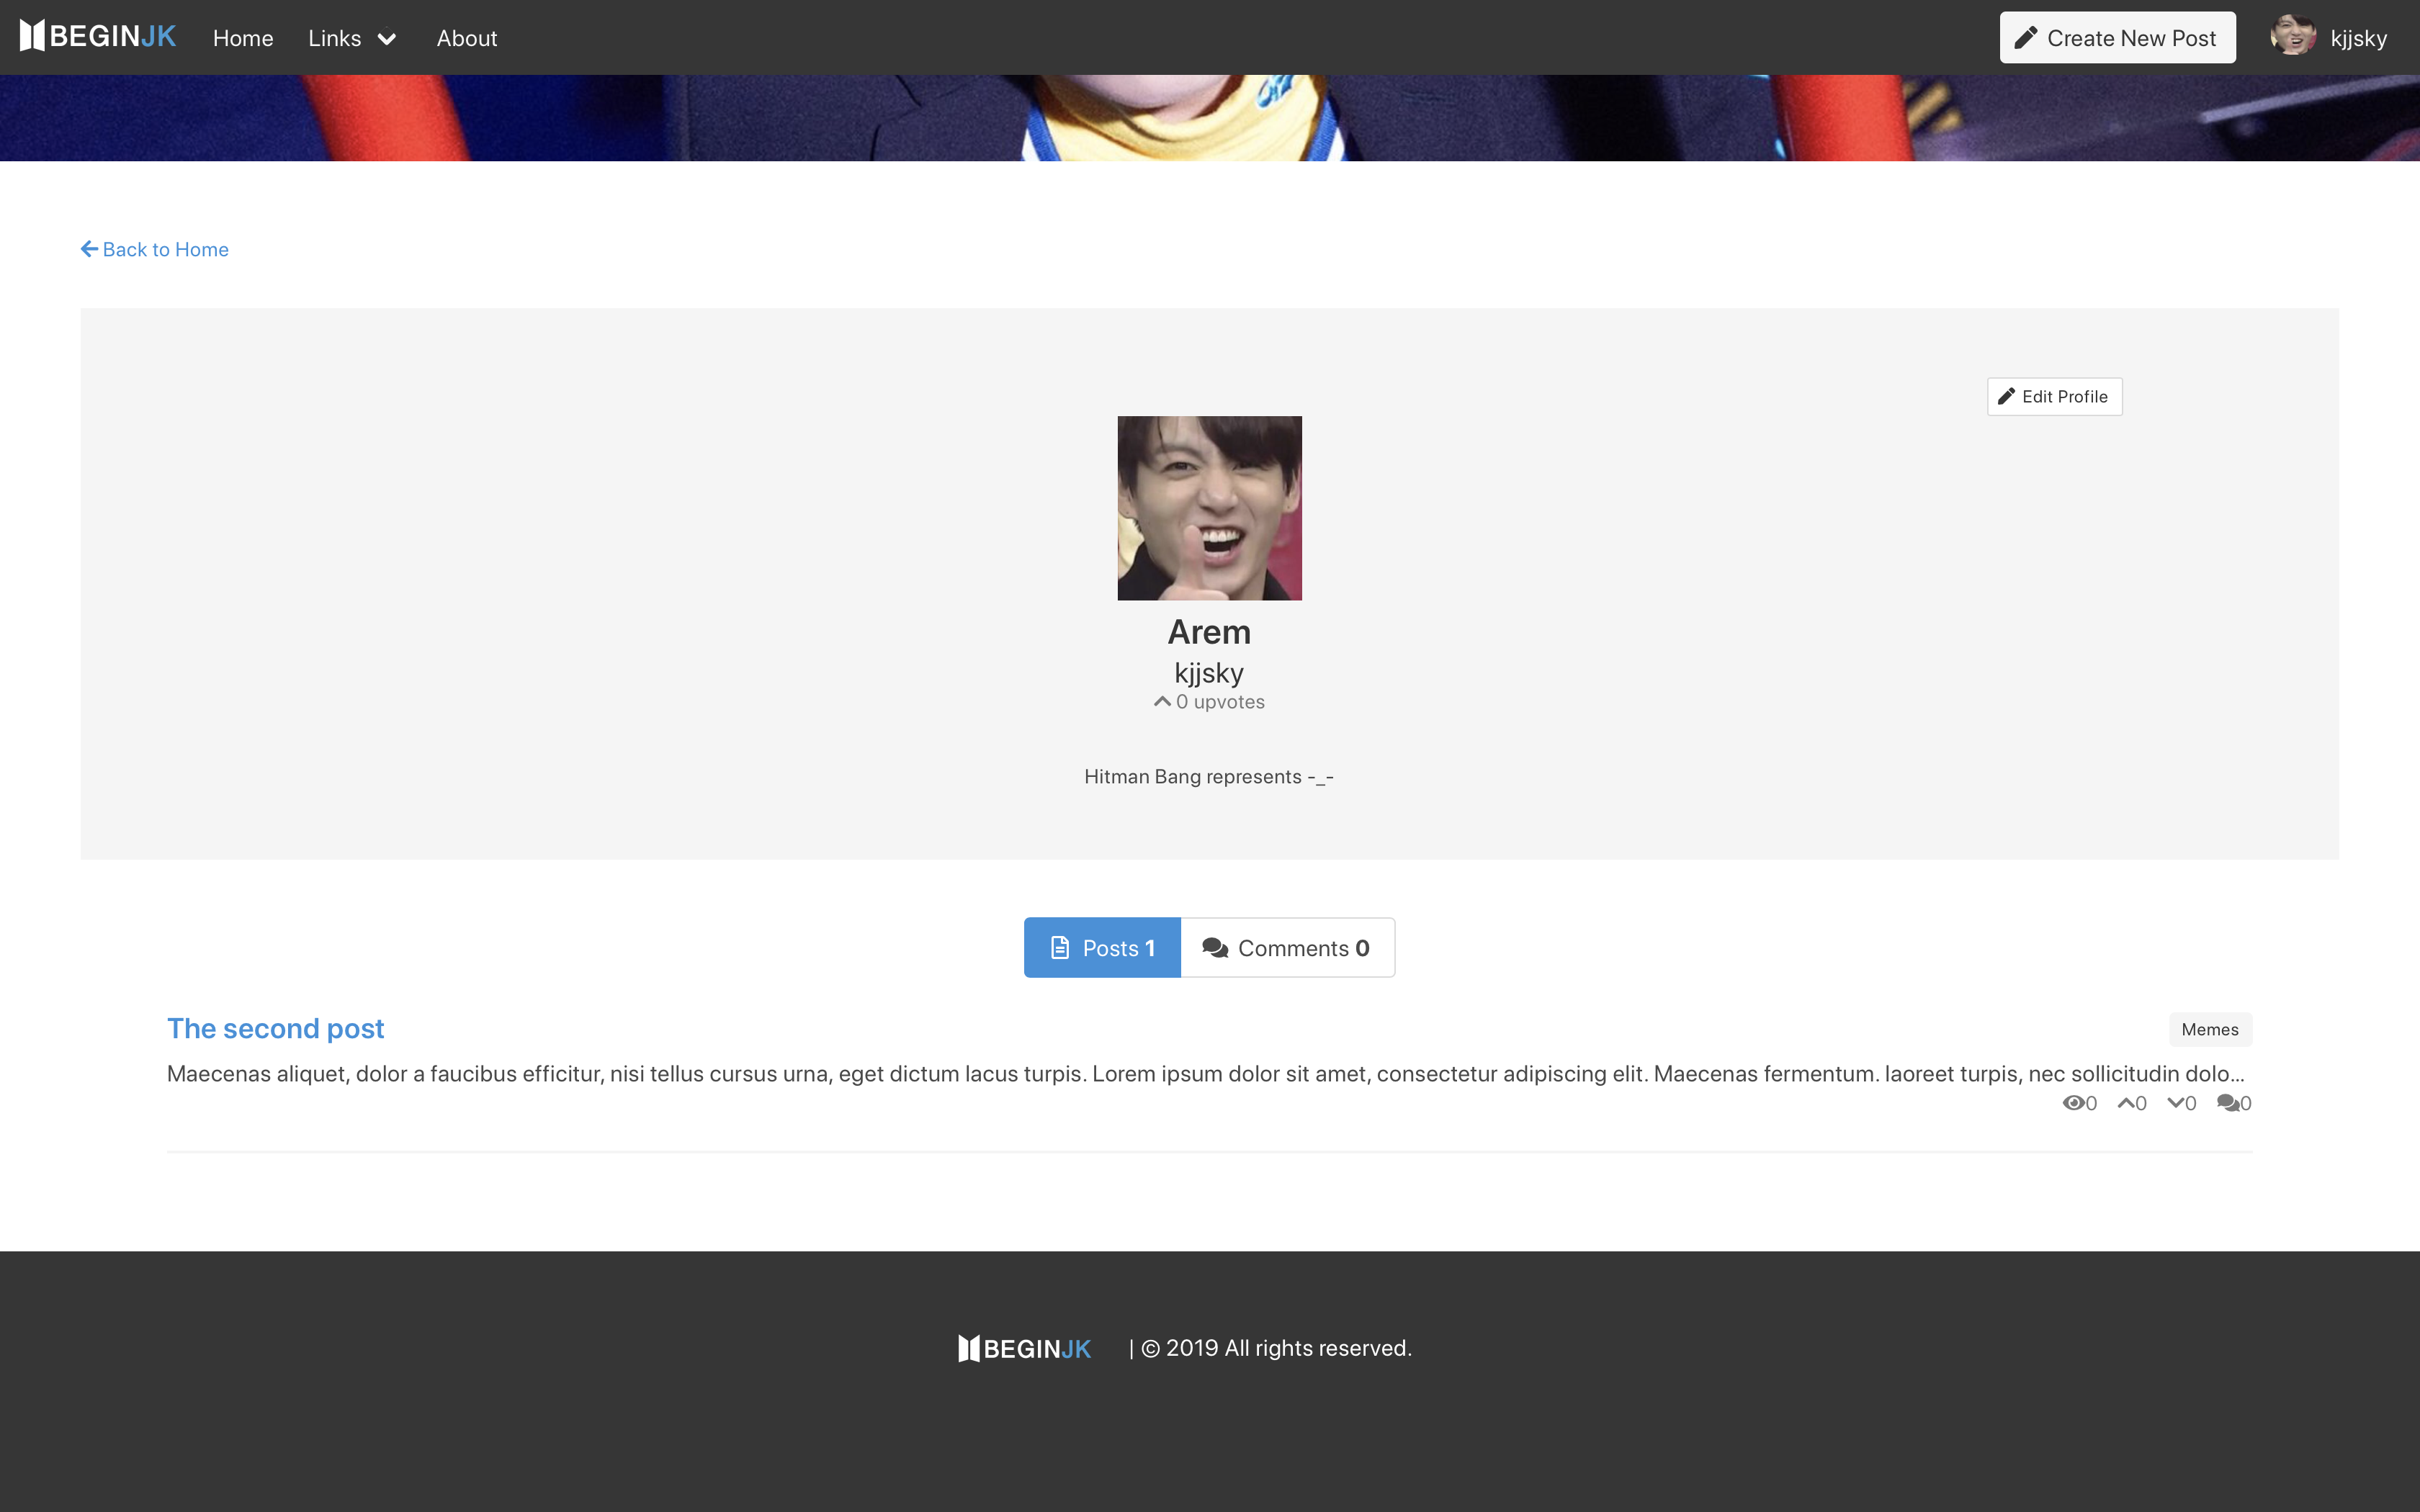
Task: Click the Create New Post button
Action: click(x=2117, y=38)
